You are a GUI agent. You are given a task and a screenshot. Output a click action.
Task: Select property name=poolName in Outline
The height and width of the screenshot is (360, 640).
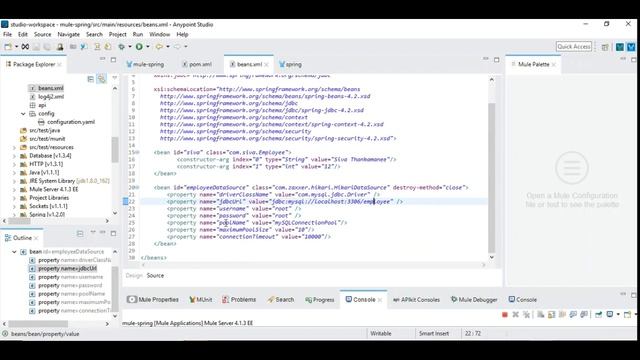tap(67, 294)
